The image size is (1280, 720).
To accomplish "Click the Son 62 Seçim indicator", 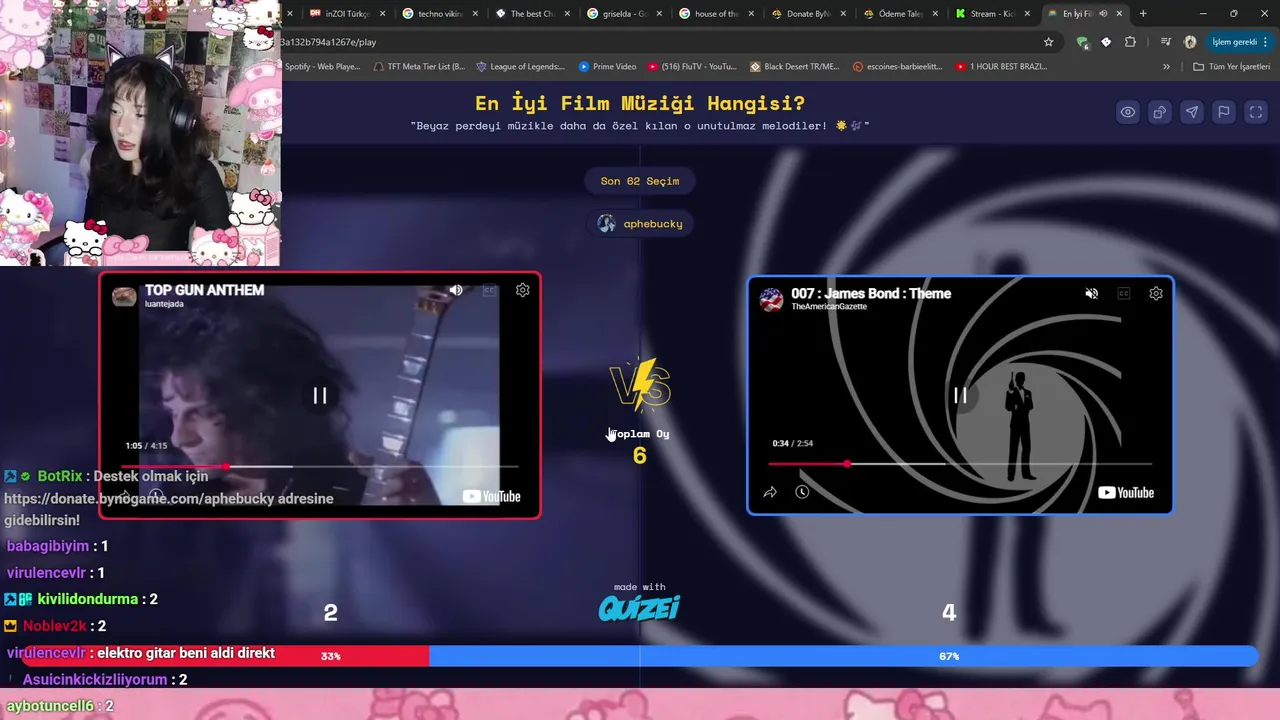I will click(x=640, y=181).
